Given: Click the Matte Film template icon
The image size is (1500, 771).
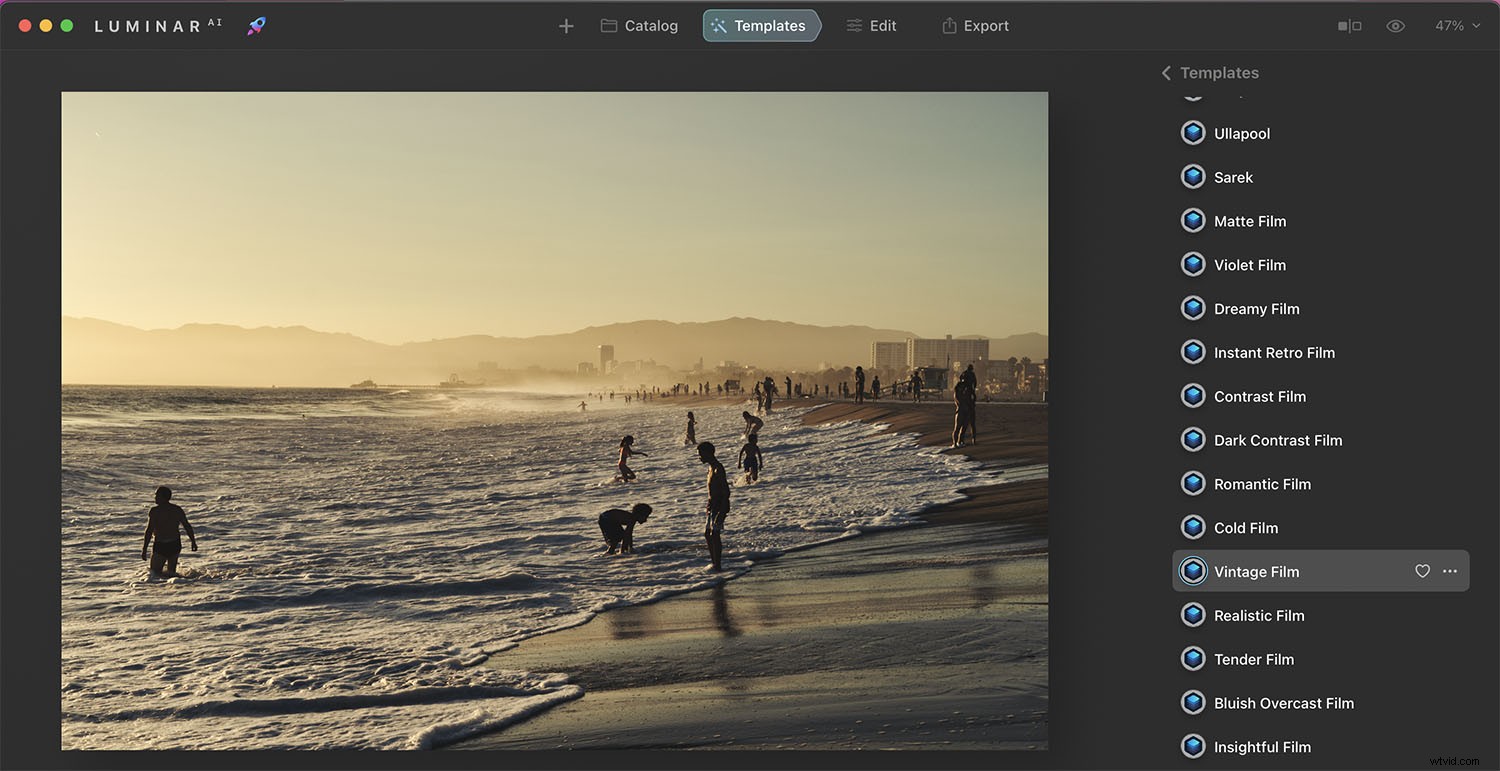Looking at the screenshot, I should point(1193,220).
